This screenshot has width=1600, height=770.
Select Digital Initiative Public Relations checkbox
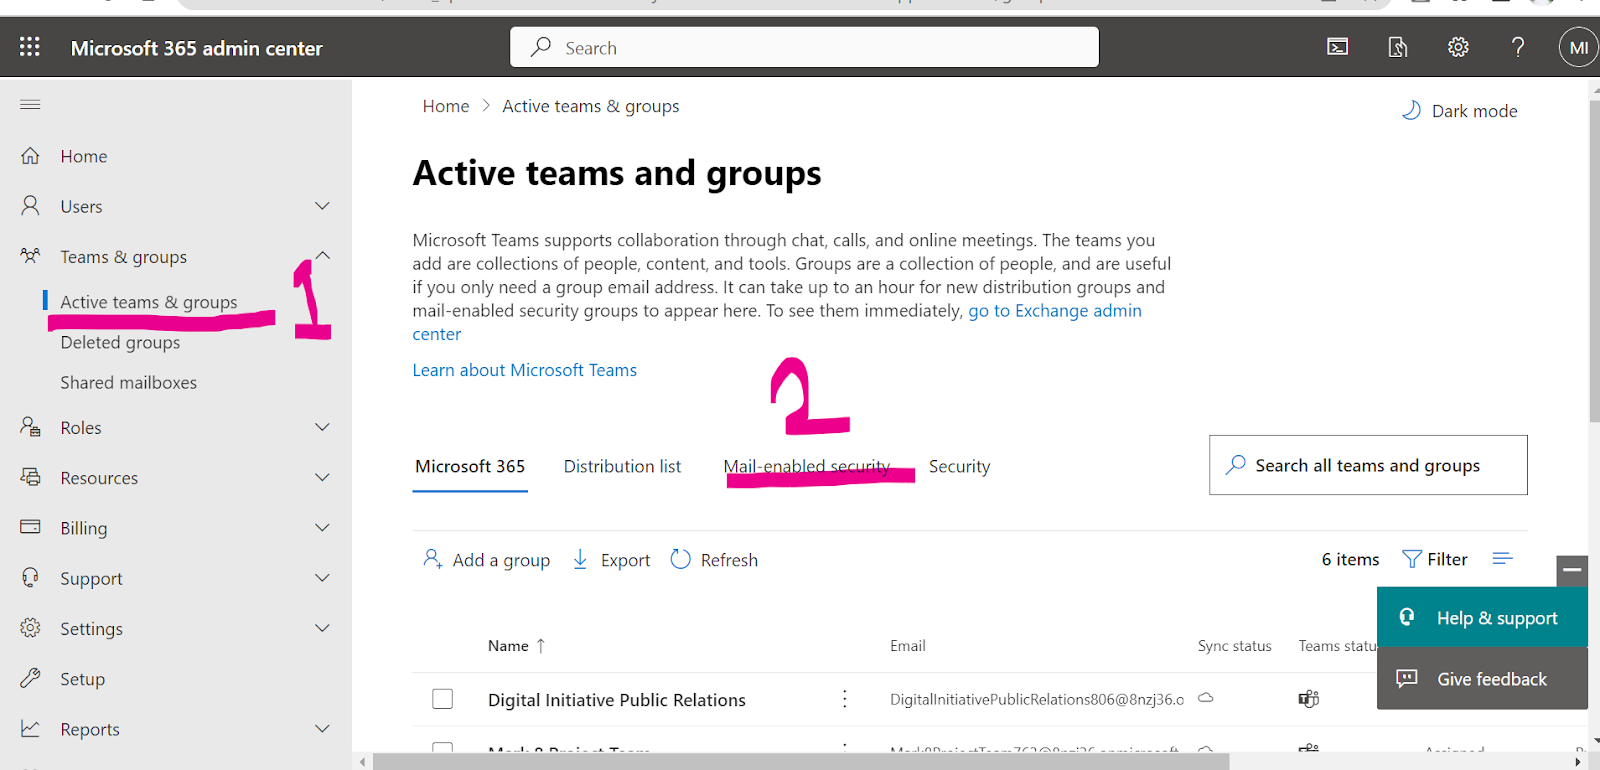[443, 699]
